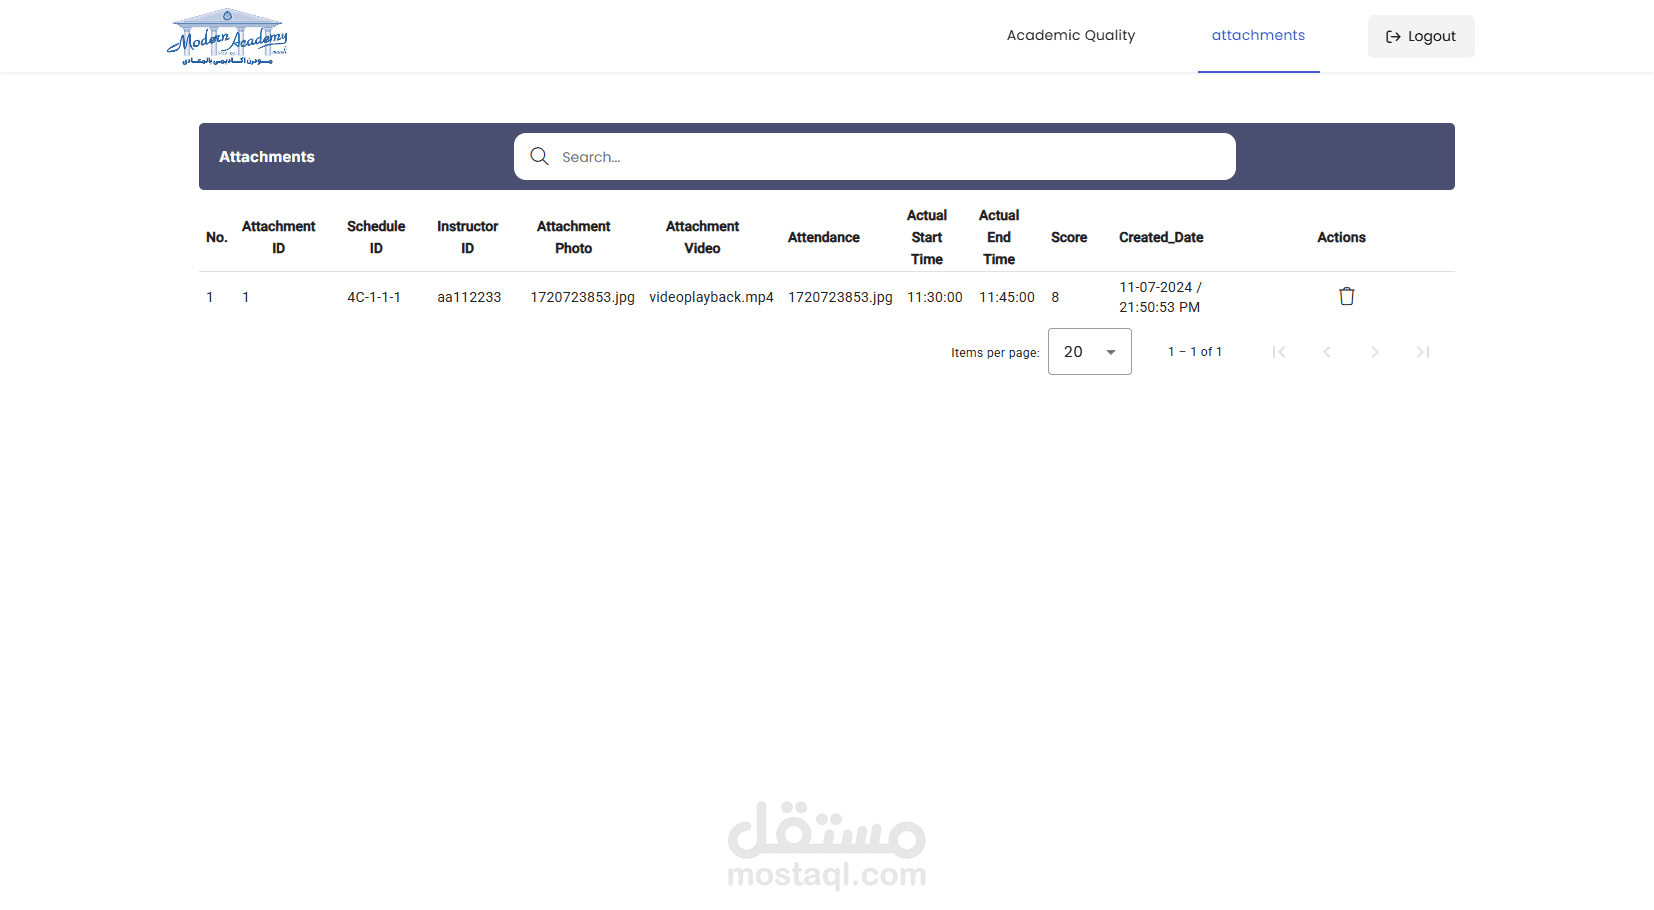Click videoplayback.mp4 cell
This screenshot has width=1654, height=910.
711,297
